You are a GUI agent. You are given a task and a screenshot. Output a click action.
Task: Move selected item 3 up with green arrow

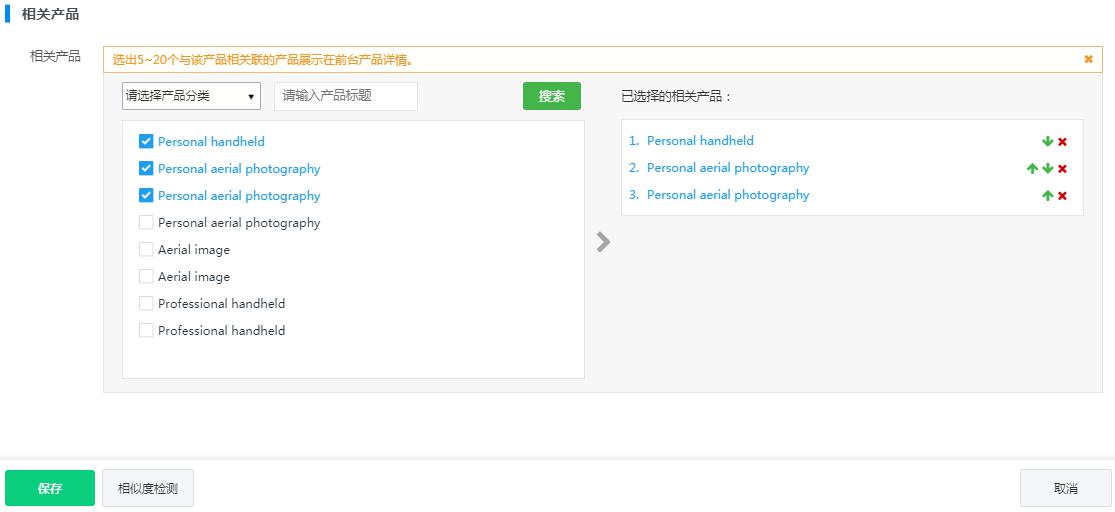pos(1047,196)
